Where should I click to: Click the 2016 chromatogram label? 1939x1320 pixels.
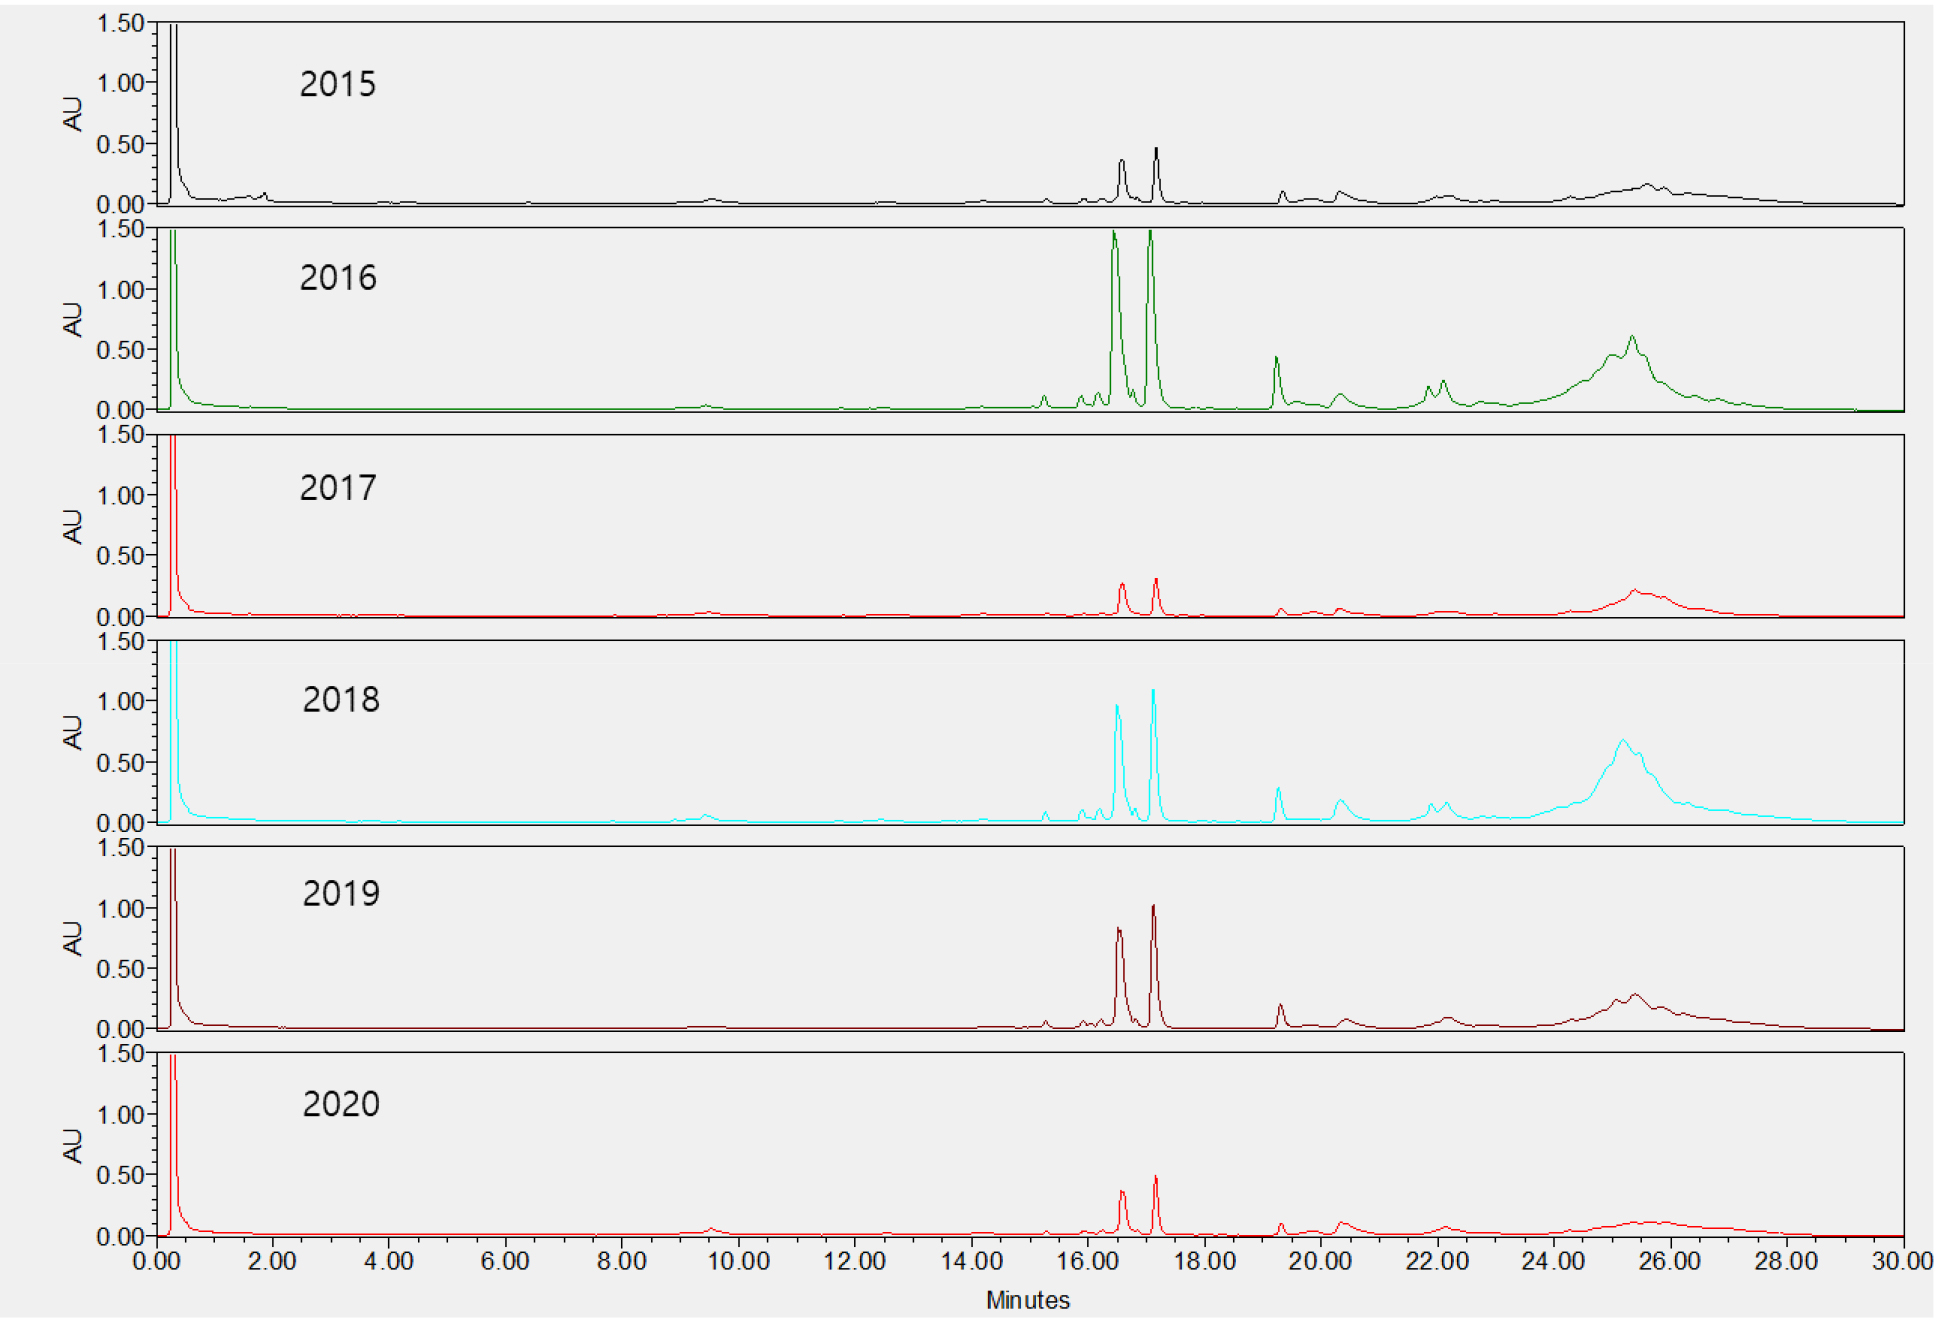338,278
